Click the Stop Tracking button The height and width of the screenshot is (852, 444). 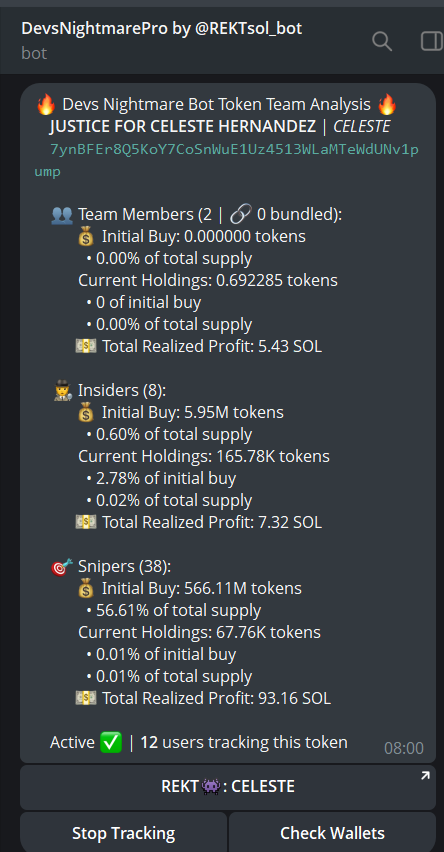click(x=123, y=833)
